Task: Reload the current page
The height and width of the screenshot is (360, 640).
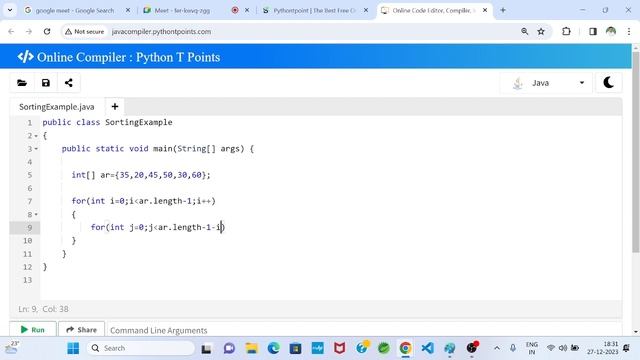Action: [47, 31]
